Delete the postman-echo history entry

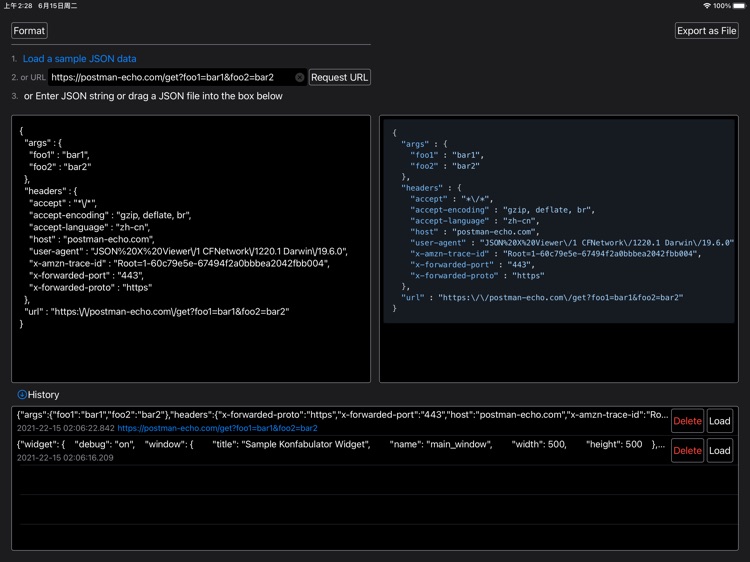687,421
